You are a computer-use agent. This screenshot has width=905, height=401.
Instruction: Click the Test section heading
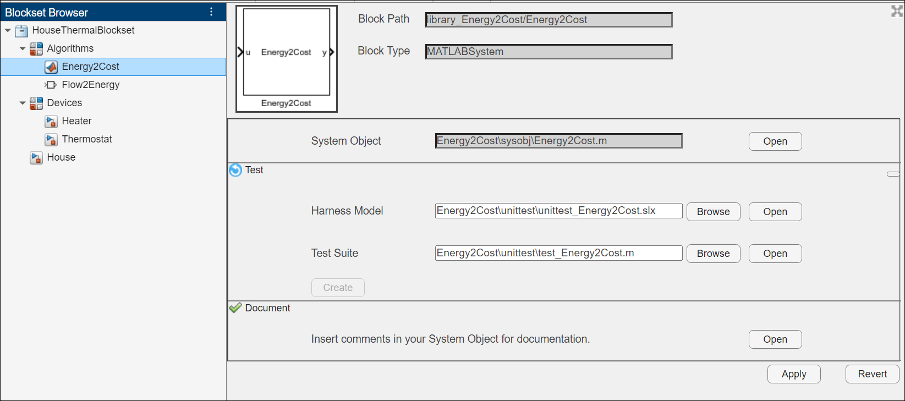point(254,170)
